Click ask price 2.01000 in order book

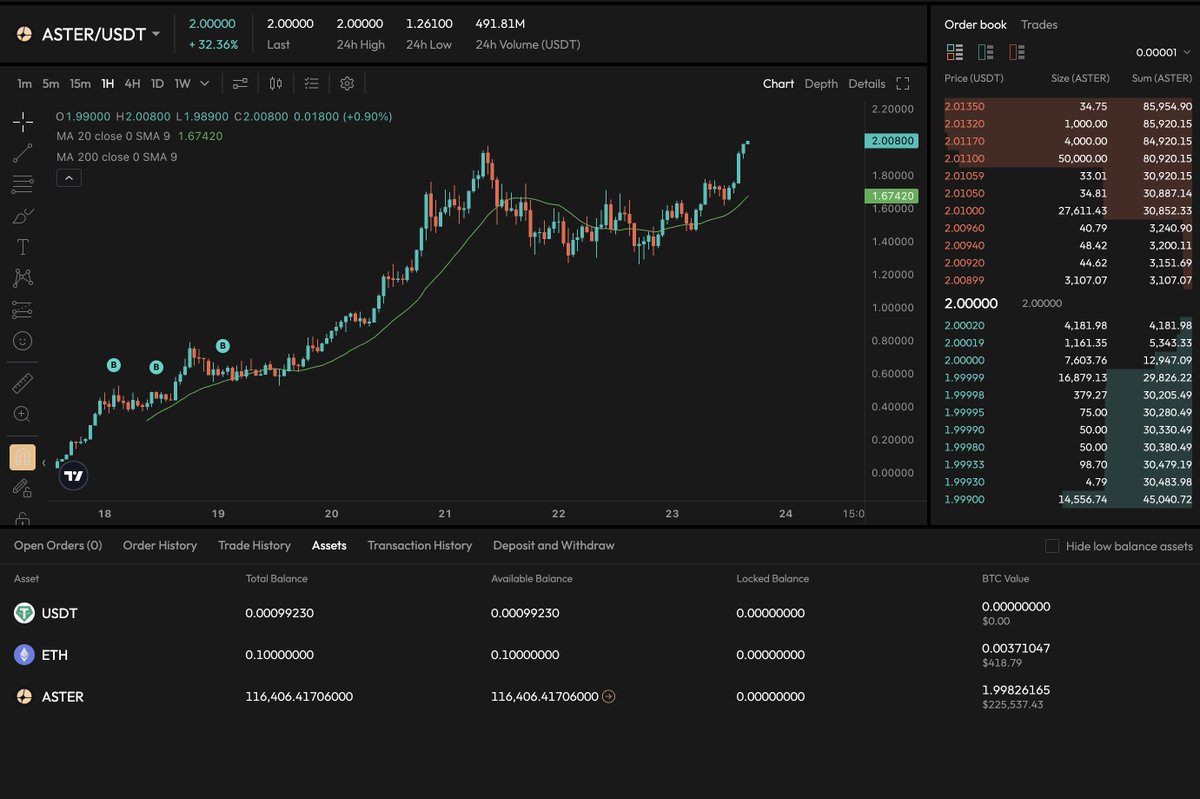click(x=964, y=211)
